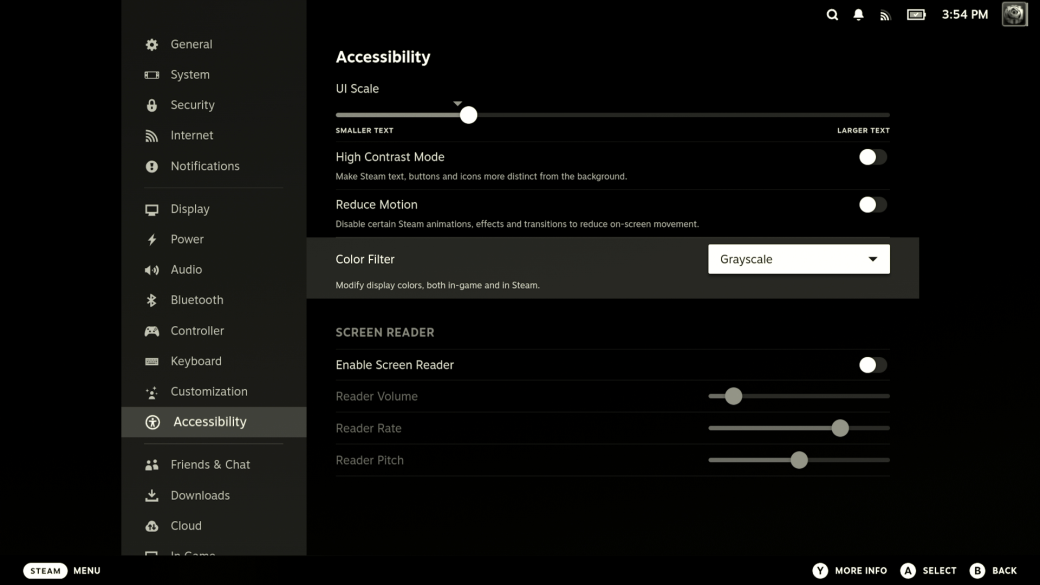
Task: Go to Display settings section
Action: pyautogui.click(x=189, y=209)
